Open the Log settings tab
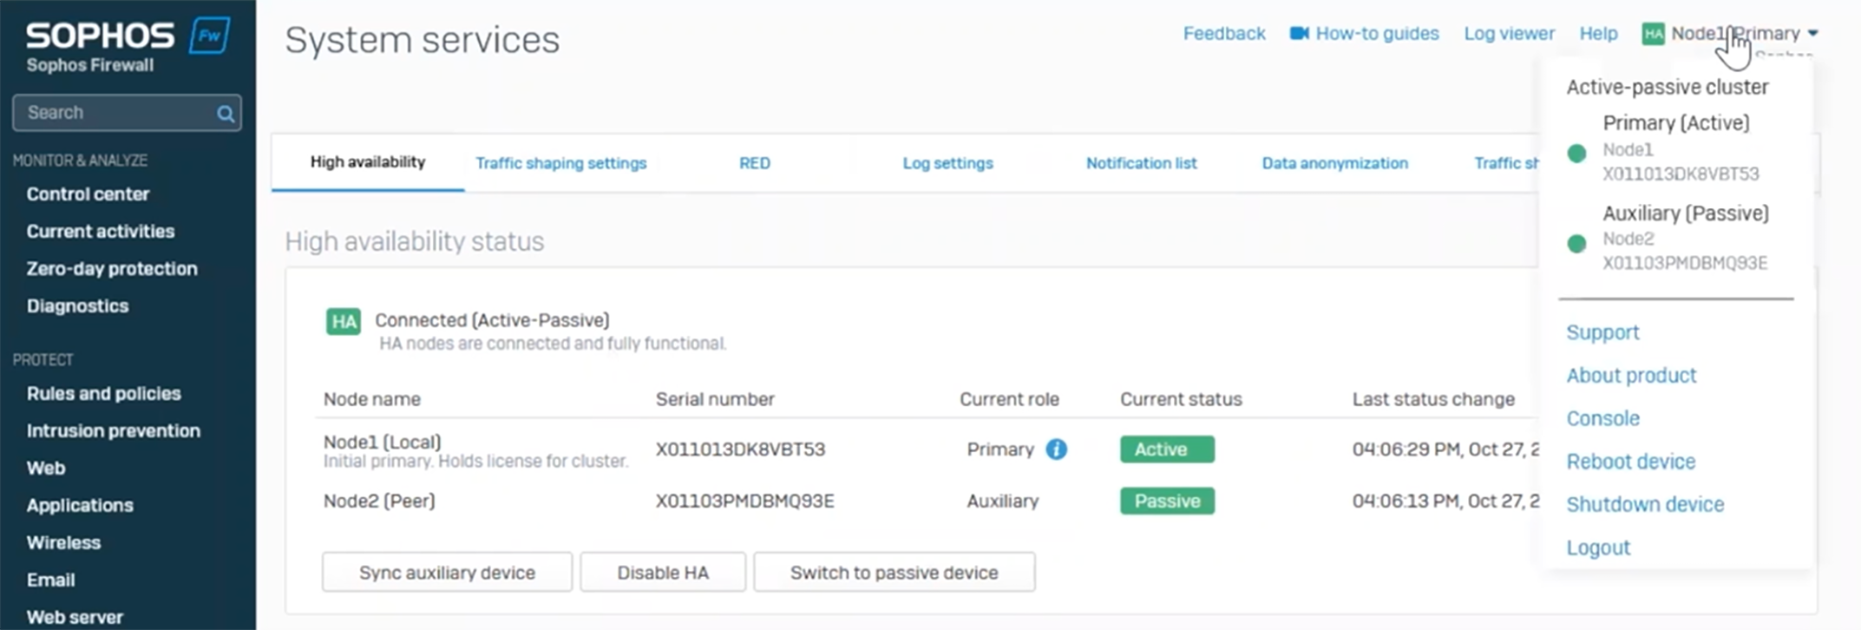 point(947,163)
